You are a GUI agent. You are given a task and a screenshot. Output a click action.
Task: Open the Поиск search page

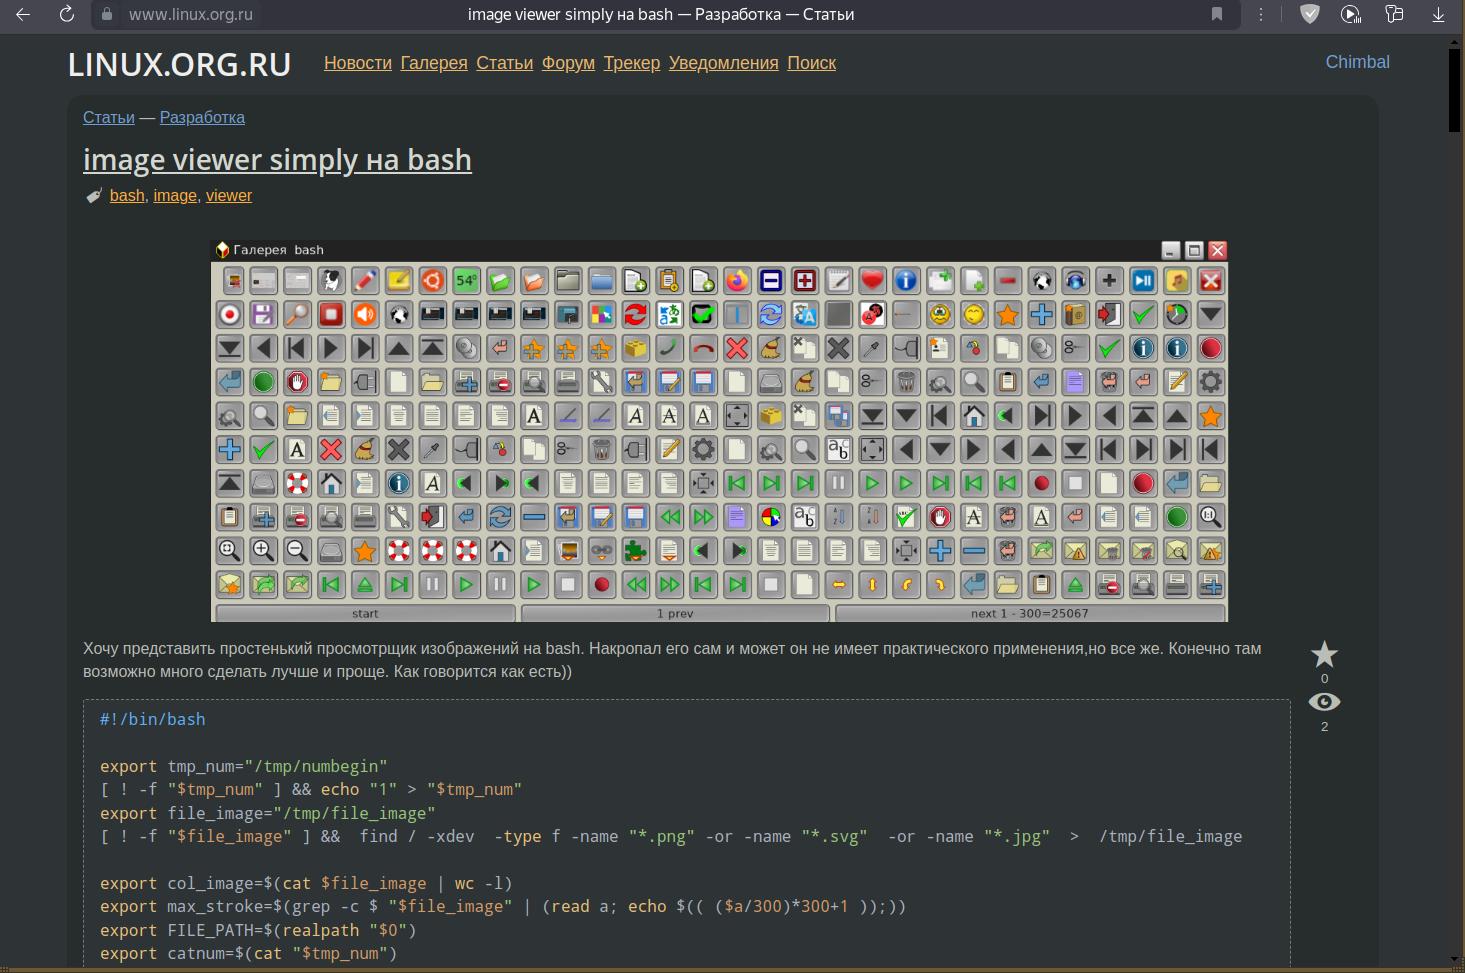(811, 63)
